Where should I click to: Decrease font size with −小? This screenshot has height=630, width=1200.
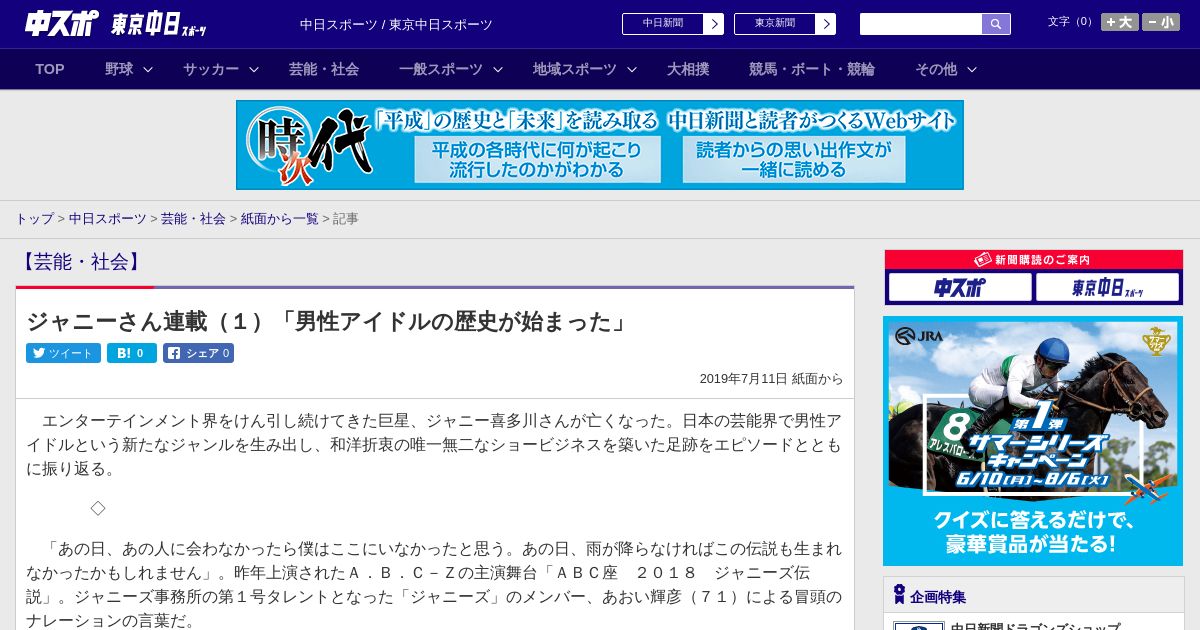click(1161, 22)
